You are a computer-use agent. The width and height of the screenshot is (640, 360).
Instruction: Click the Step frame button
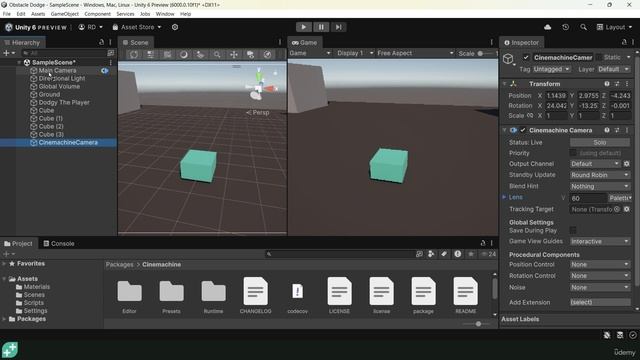click(x=338, y=27)
